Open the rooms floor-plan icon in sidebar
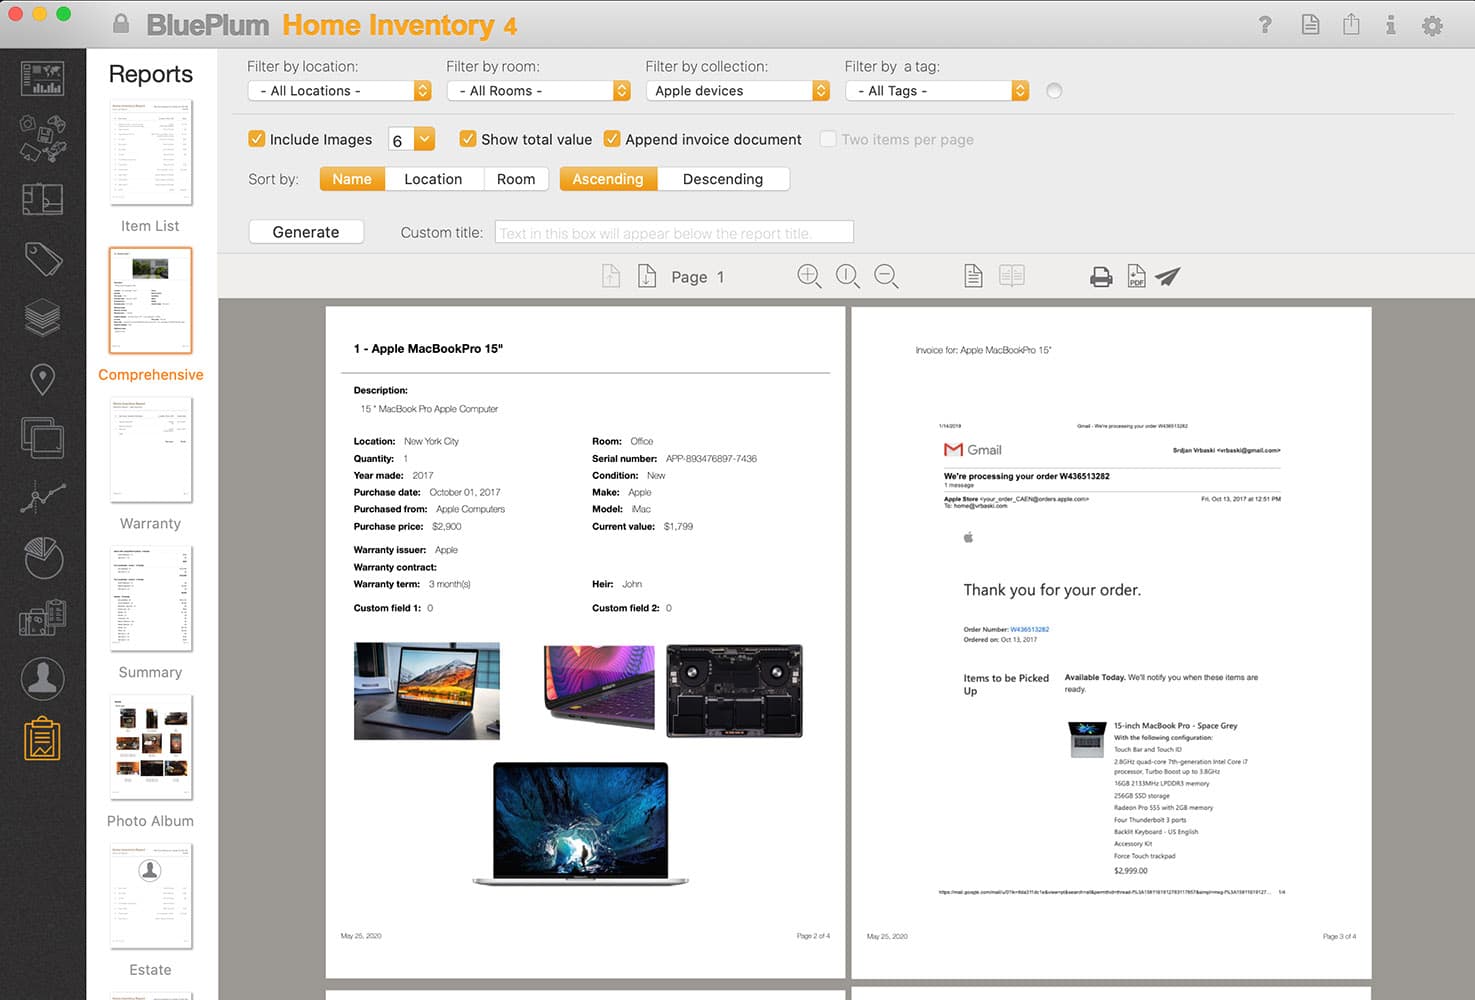This screenshot has height=1000, width=1475. click(42, 199)
